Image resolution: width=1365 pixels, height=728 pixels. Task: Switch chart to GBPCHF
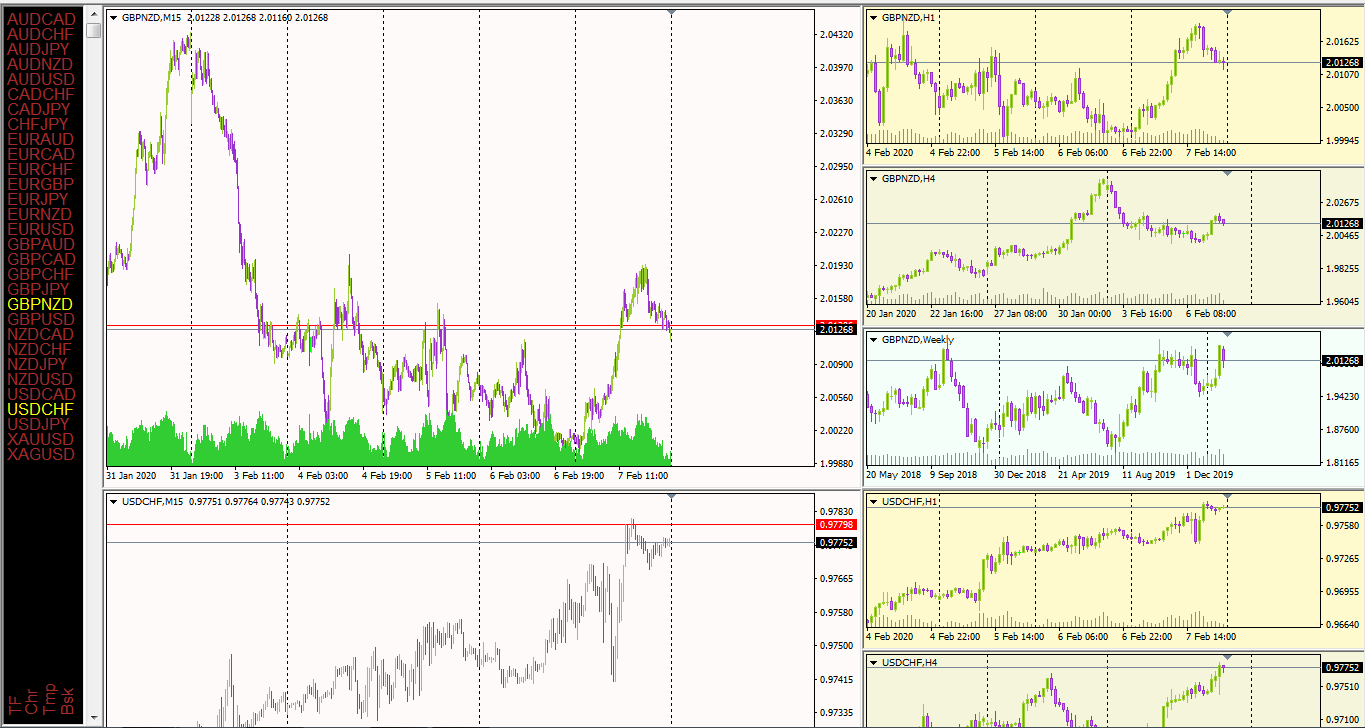click(x=41, y=274)
